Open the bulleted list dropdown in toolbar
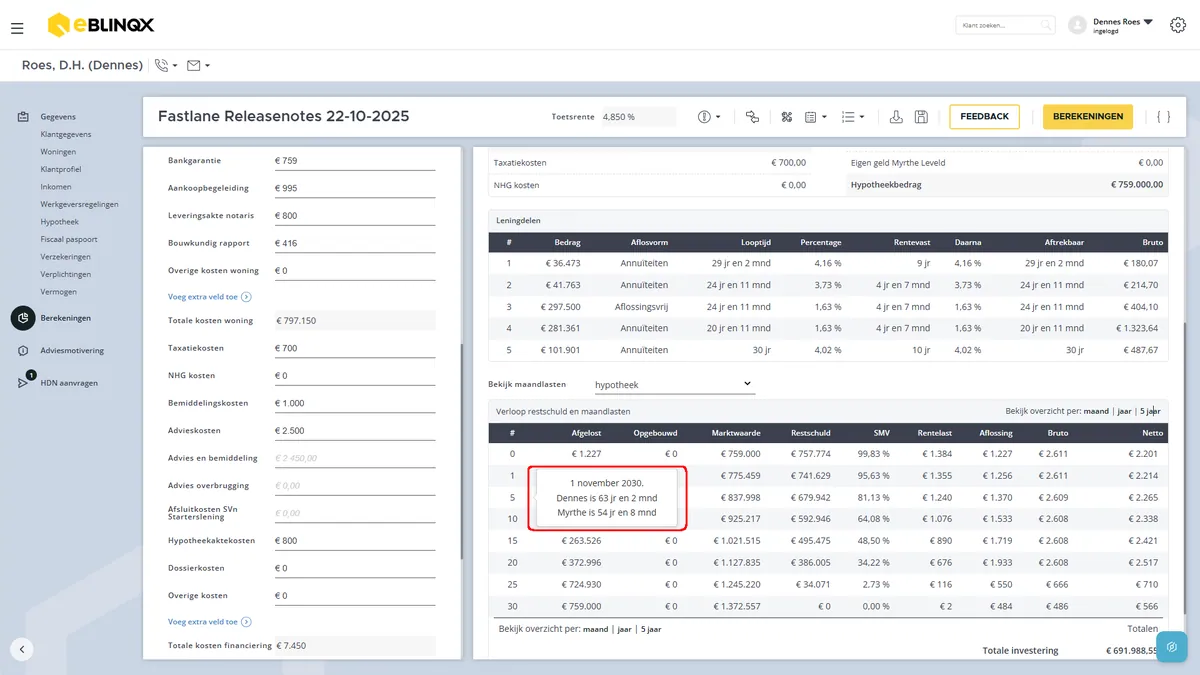Image resolution: width=1200 pixels, height=675 pixels. pos(853,117)
